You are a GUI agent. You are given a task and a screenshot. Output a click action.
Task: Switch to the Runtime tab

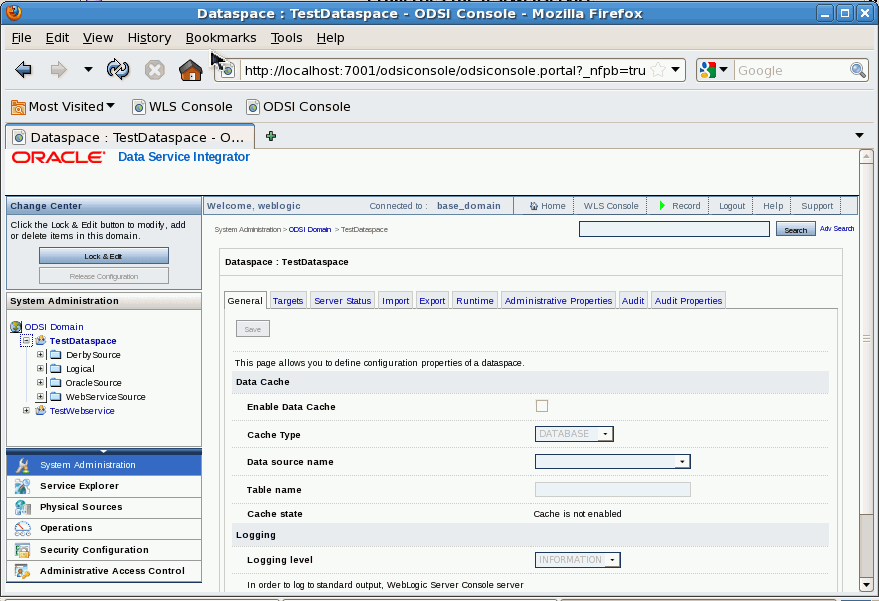(475, 300)
